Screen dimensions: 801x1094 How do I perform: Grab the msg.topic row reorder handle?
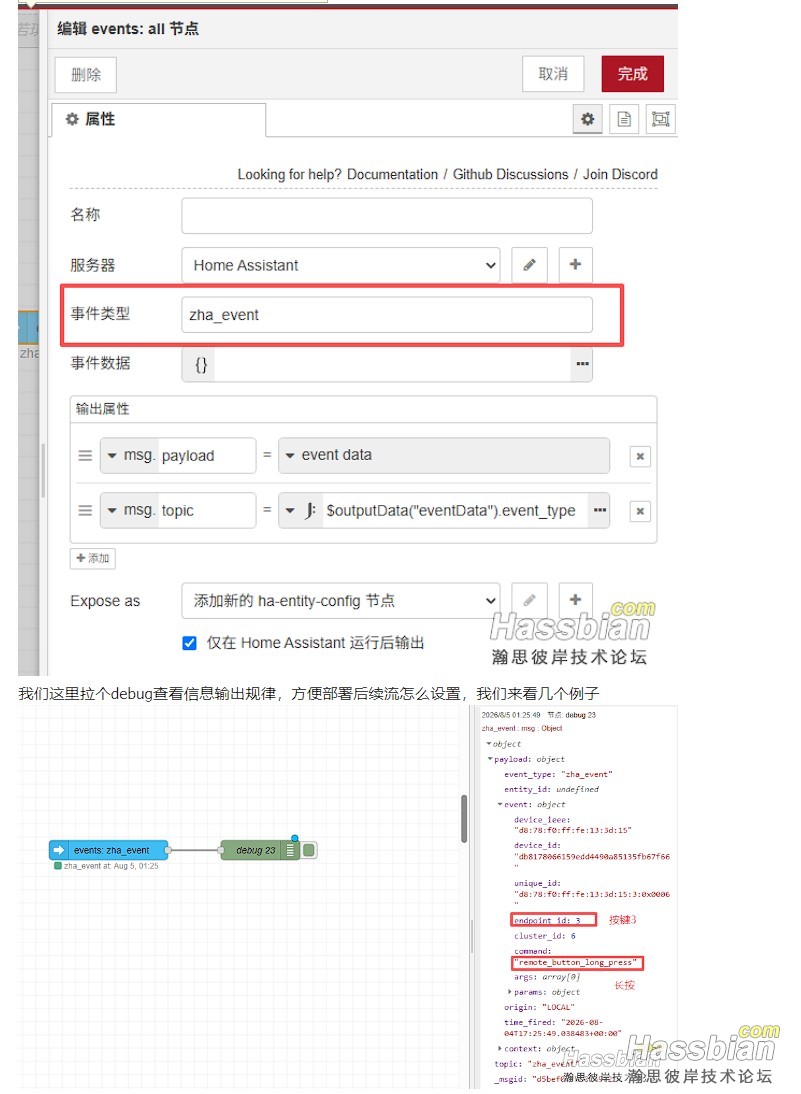coord(85,511)
